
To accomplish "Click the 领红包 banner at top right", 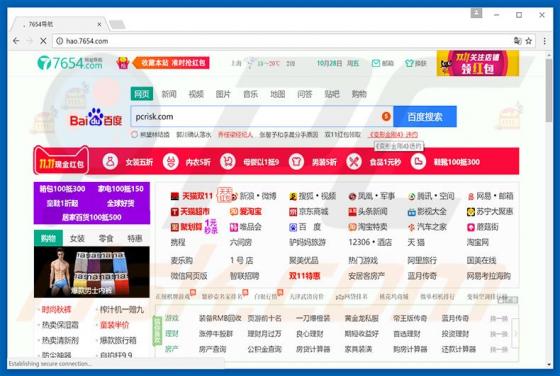I will (x=478, y=63).
